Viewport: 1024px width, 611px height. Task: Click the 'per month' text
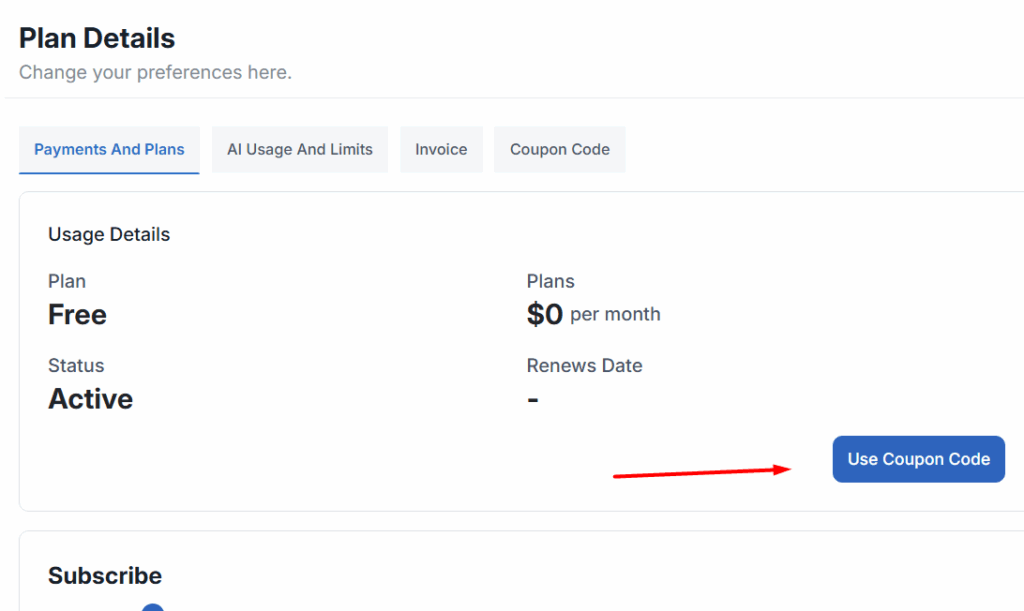[x=615, y=314]
